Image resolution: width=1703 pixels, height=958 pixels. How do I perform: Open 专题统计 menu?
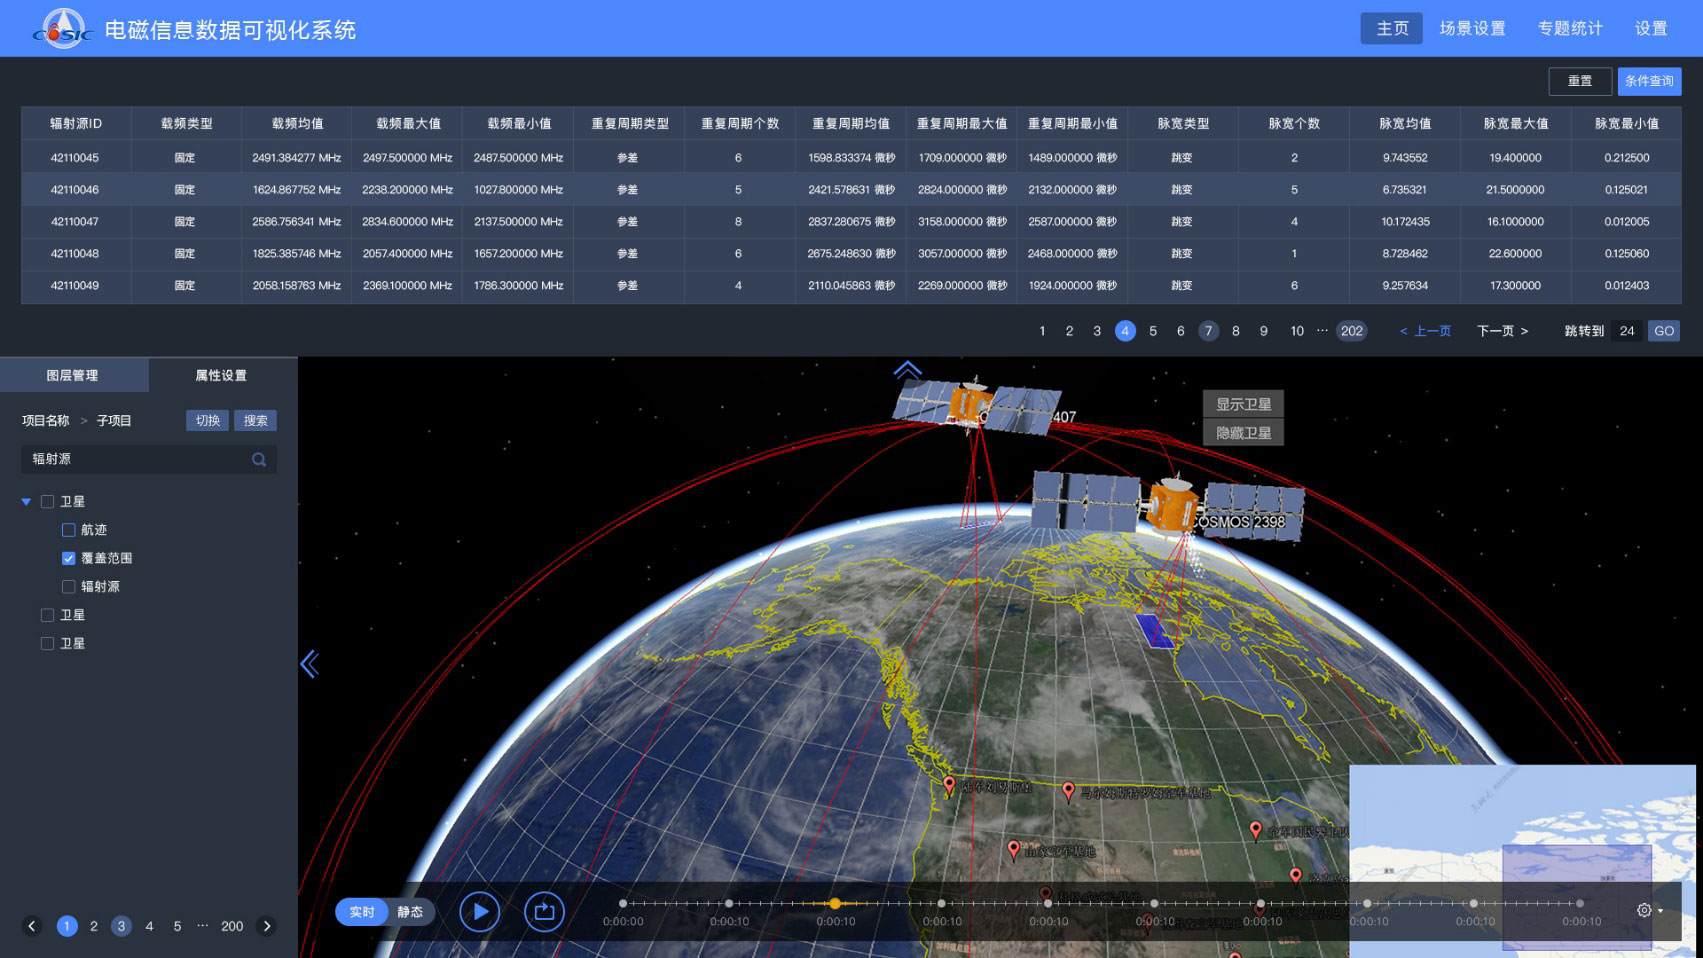coord(1570,28)
